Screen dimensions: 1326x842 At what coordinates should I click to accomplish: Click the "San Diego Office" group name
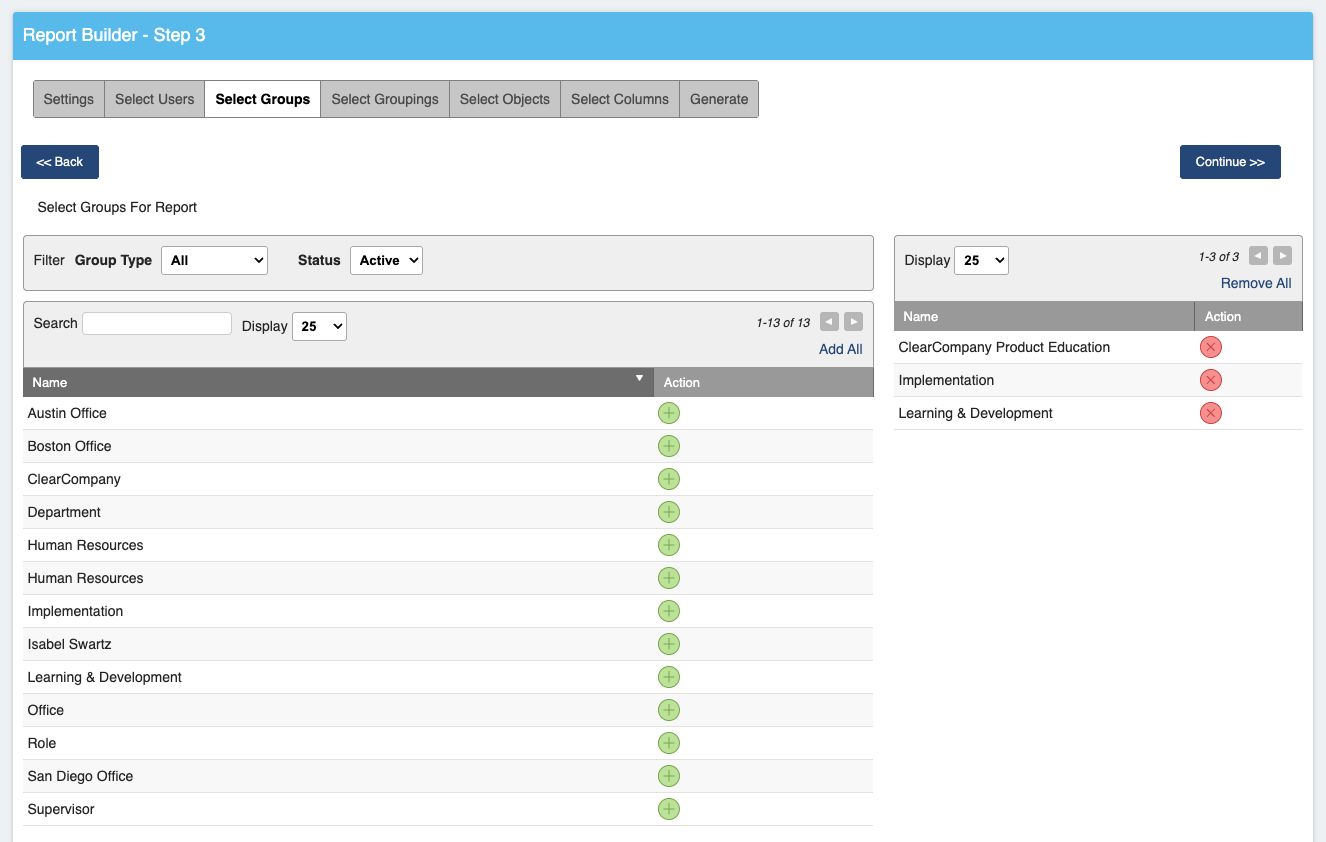pyautogui.click(x=80, y=776)
